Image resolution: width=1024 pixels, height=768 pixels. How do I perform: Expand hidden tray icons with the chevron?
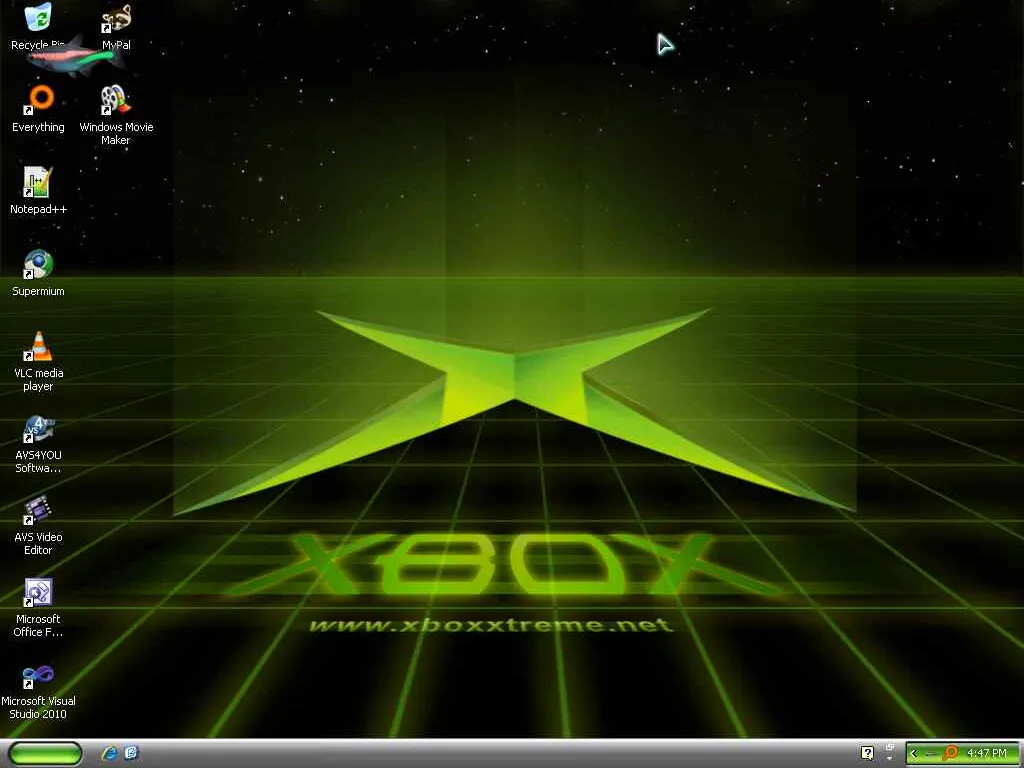914,754
